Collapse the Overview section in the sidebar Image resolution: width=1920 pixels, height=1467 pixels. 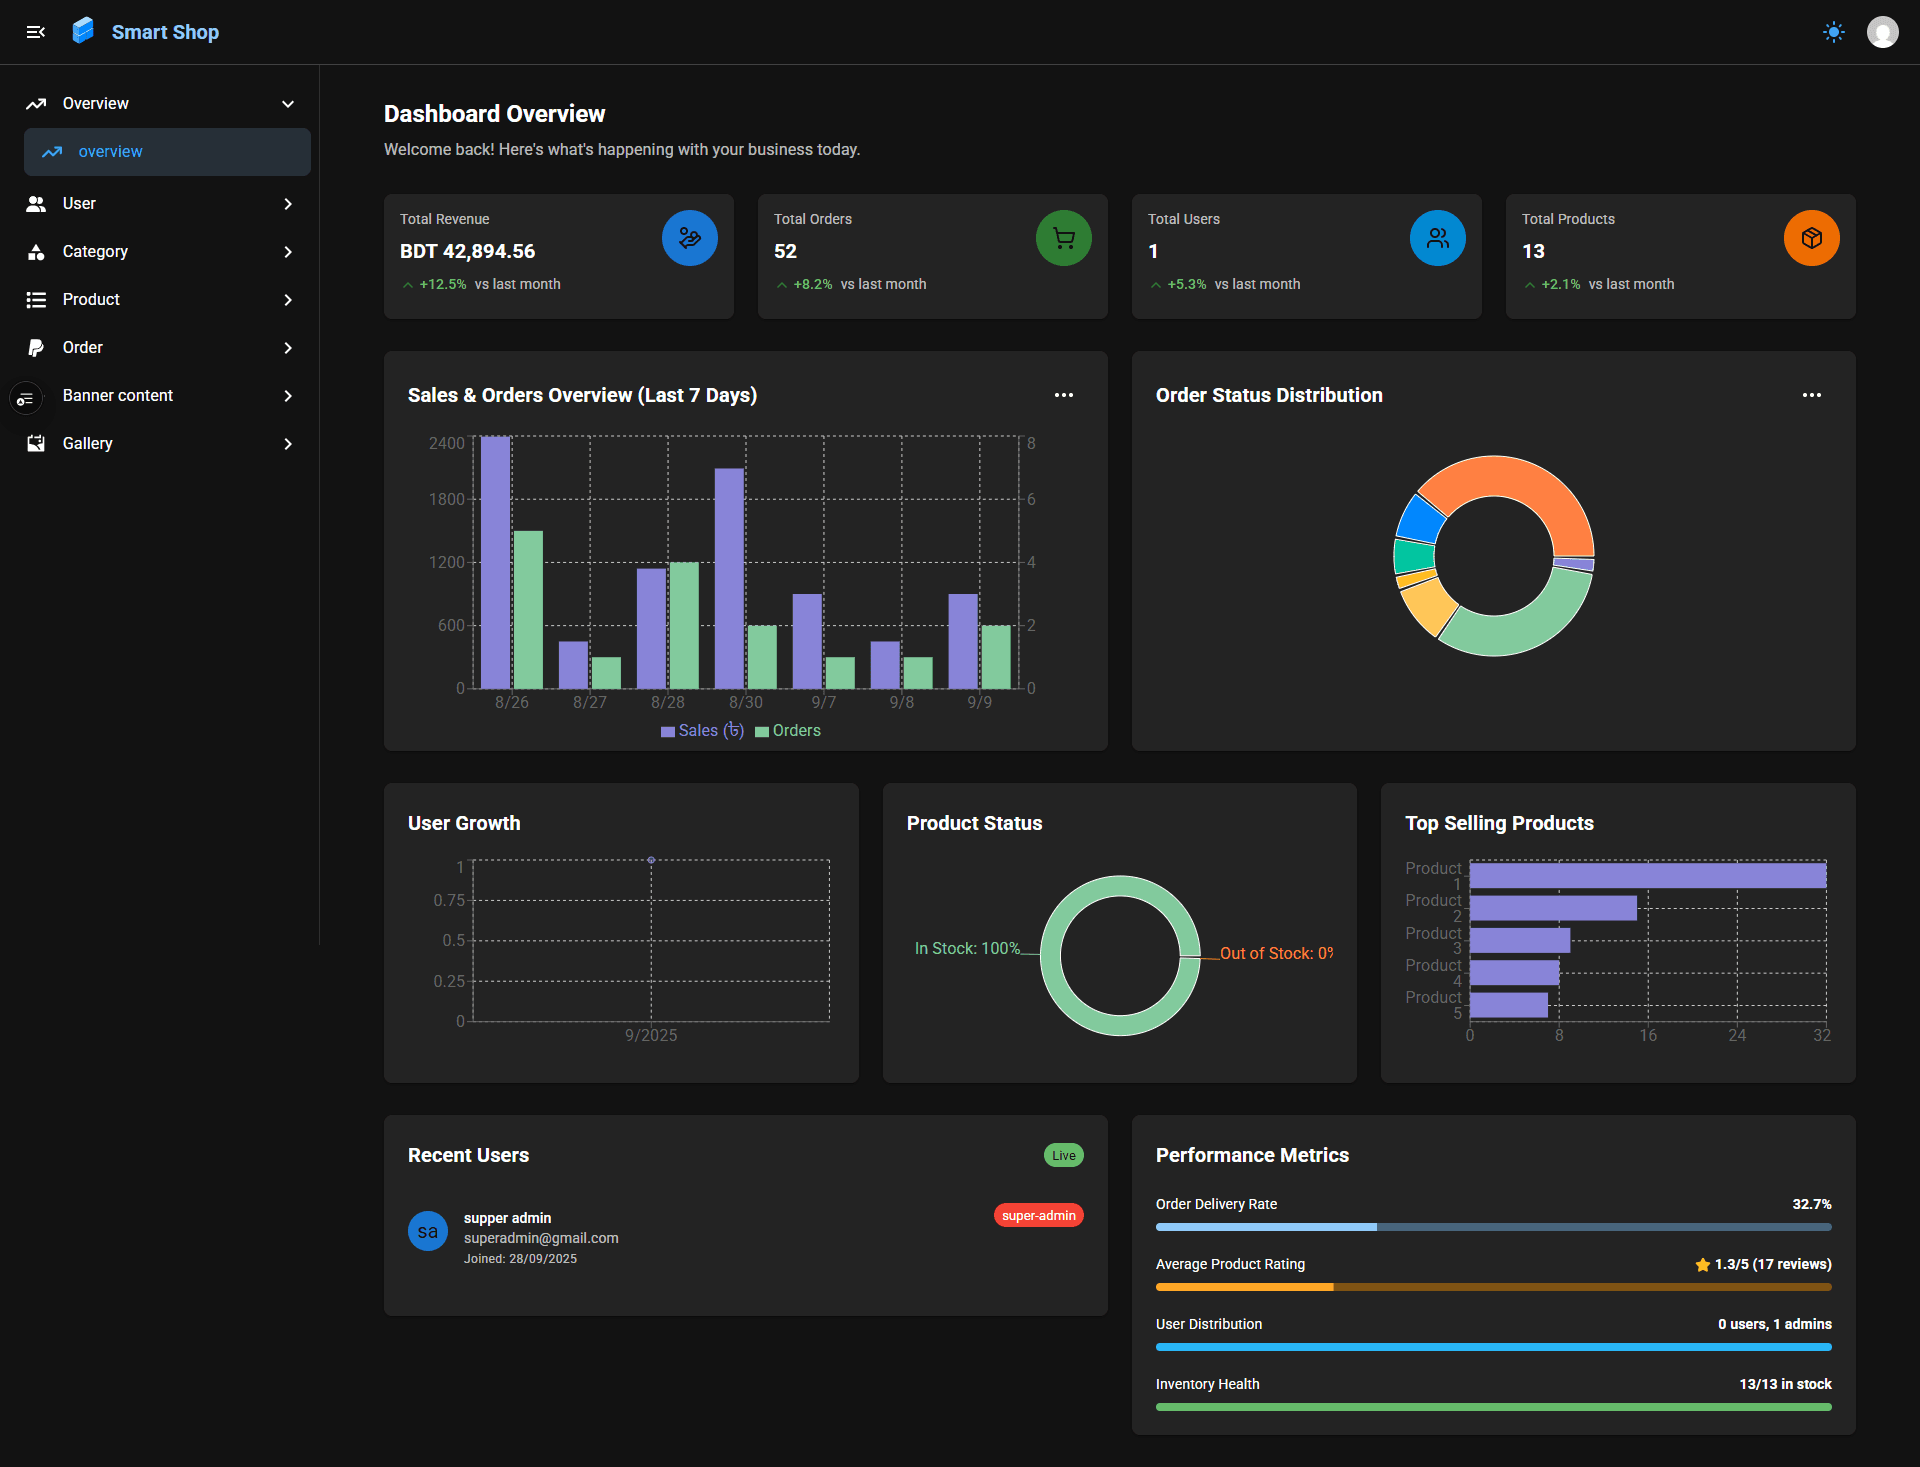pyautogui.click(x=288, y=104)
